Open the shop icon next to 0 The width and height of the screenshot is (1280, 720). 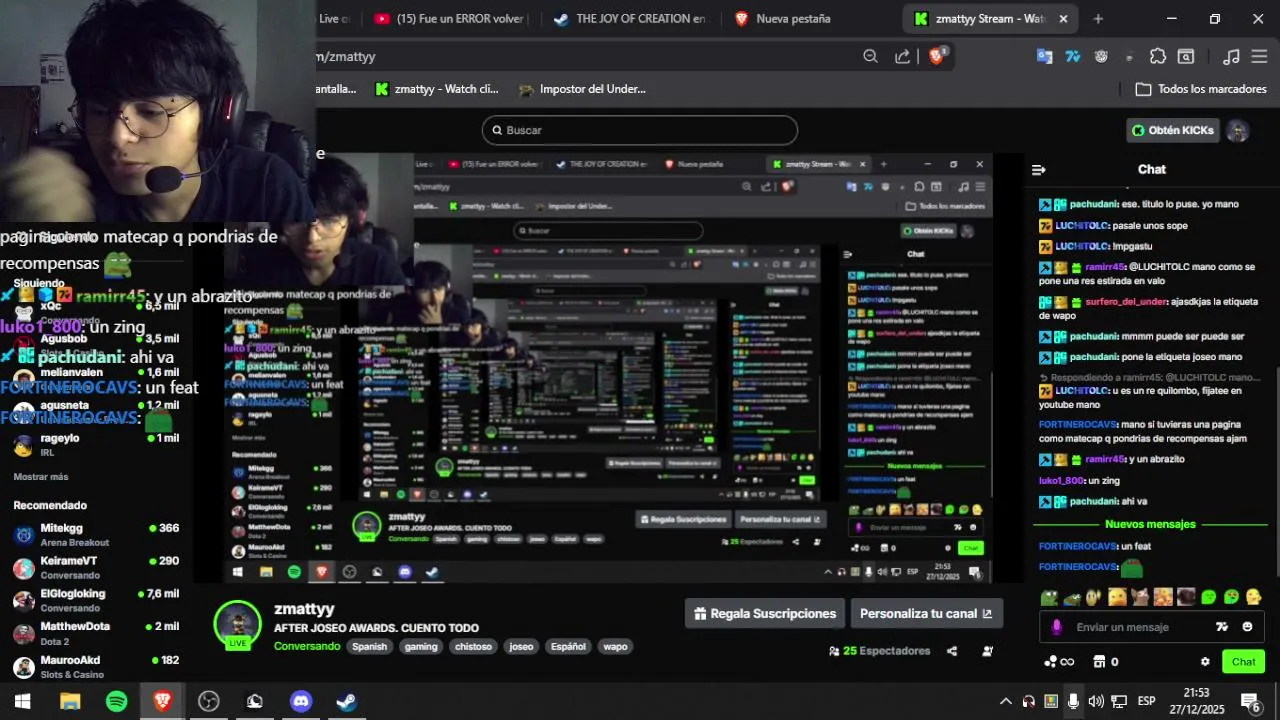pos(1099,662)
